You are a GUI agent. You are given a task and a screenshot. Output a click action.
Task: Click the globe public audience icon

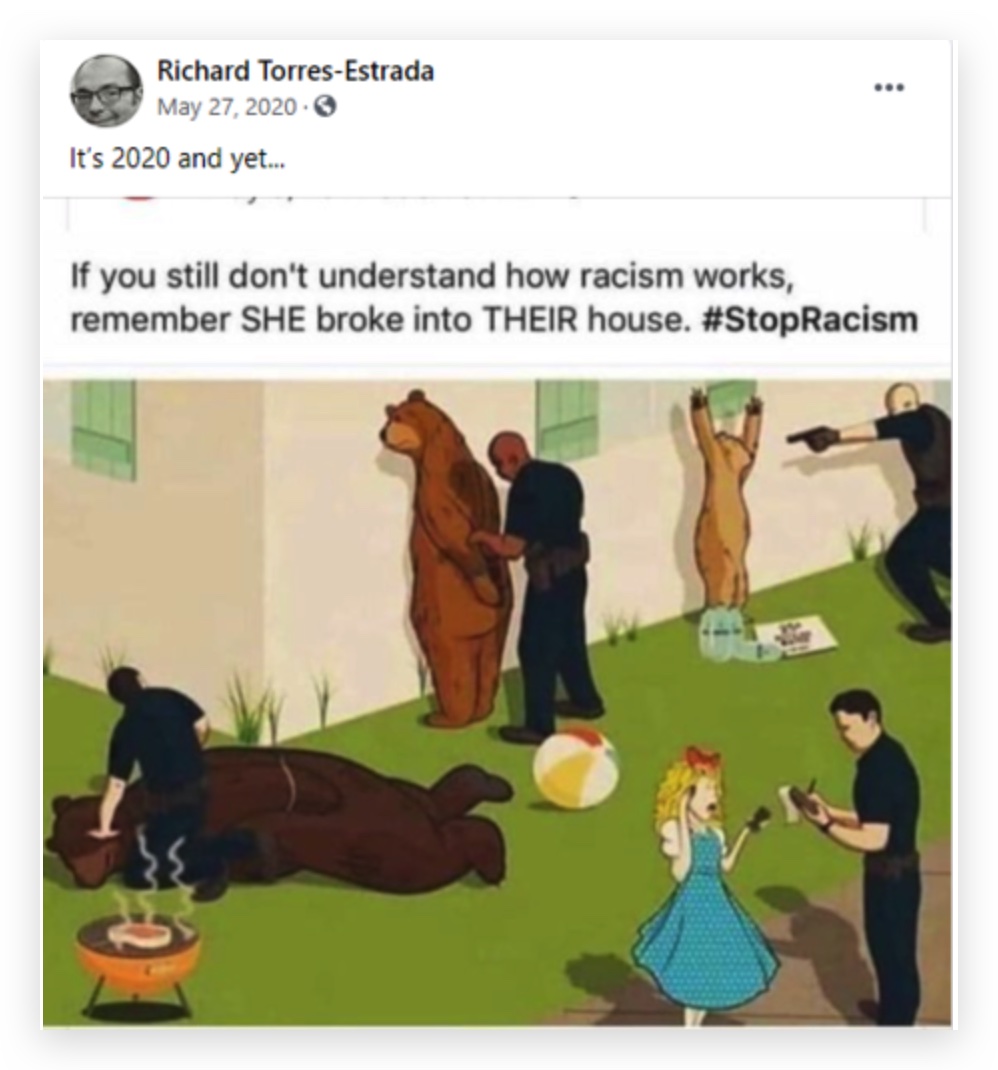(x=325, y=106)
